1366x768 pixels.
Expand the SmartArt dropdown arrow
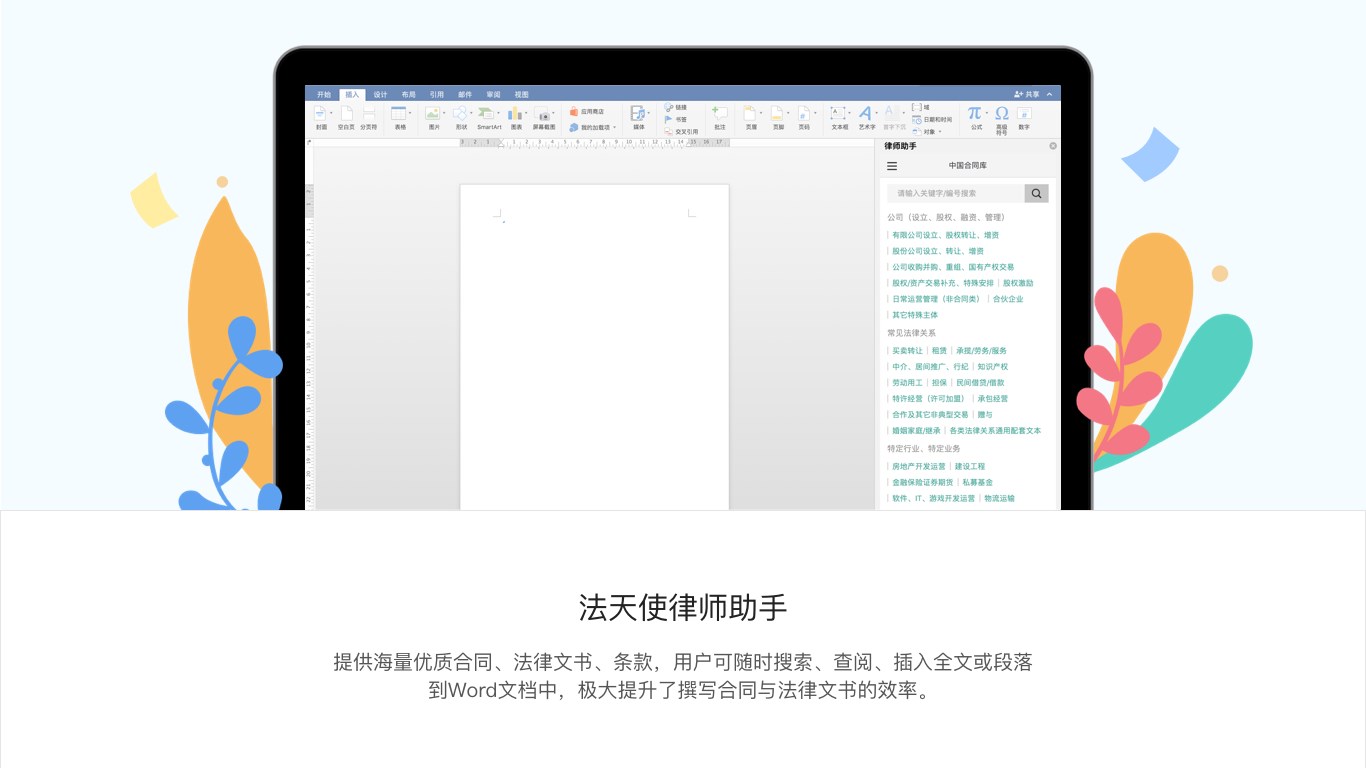[x=498, y=114]
